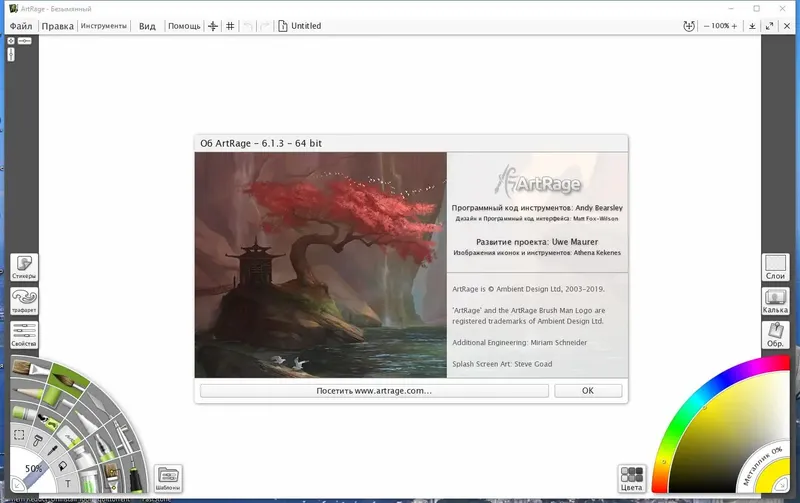Click the Untitled document name
Screen dimensions: 800x503
306,26
